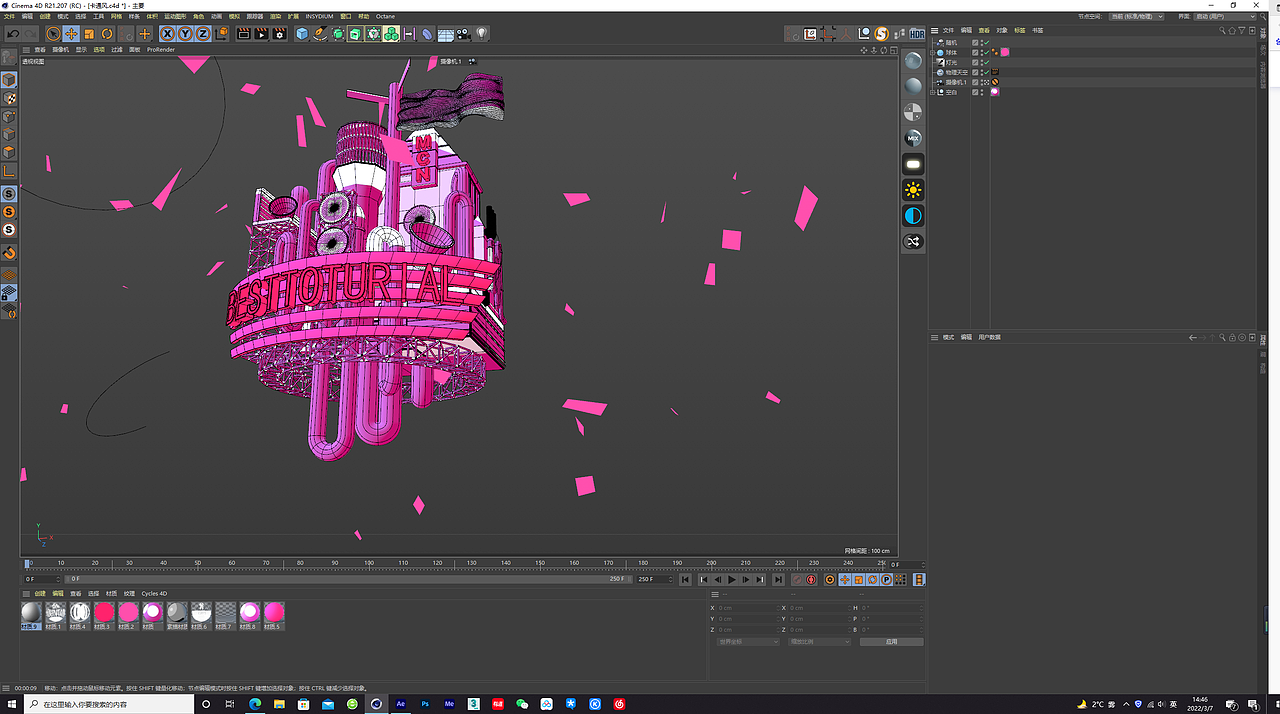
Task: Click the Windows Start button
Action: coord(11,704)
